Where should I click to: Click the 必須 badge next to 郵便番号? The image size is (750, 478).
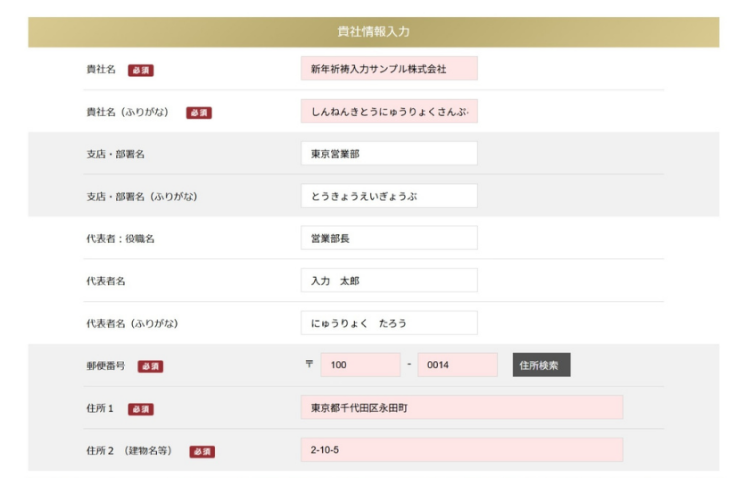[x=150, y=366]
